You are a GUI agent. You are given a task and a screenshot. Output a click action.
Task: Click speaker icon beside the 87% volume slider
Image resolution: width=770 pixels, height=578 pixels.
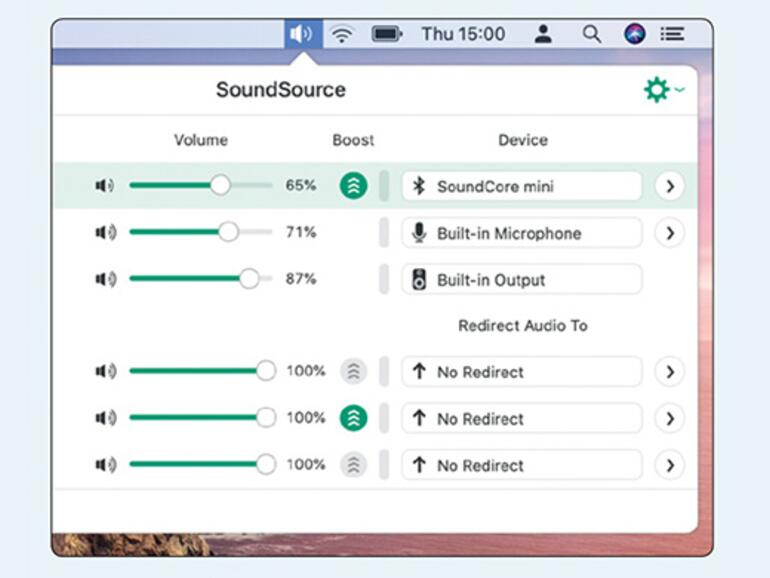click(105, 279)
